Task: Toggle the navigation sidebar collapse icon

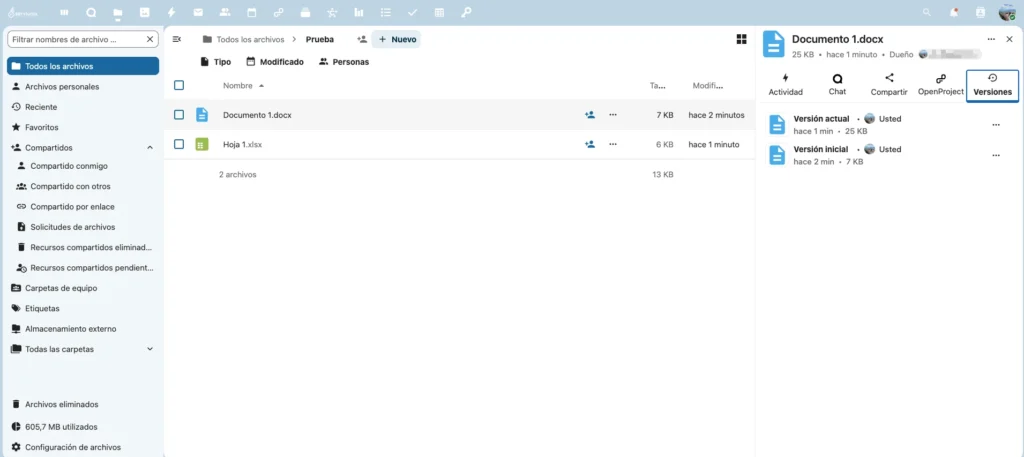Action: 176,39
